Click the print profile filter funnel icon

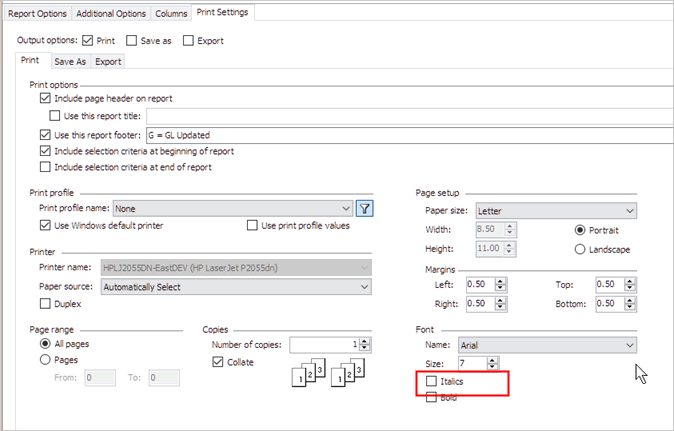click(365, 209)
